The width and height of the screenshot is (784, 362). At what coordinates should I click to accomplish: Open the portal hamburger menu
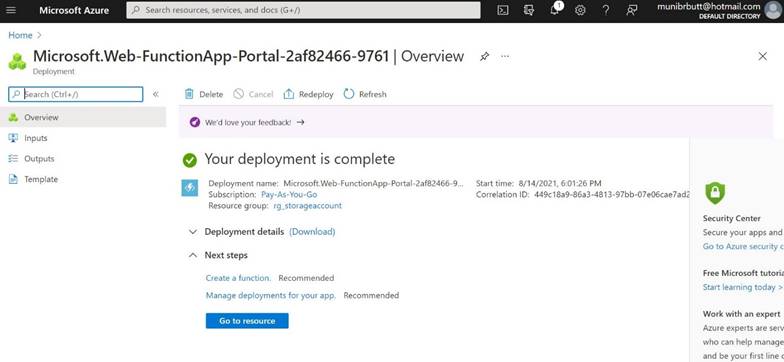(10, 10)
